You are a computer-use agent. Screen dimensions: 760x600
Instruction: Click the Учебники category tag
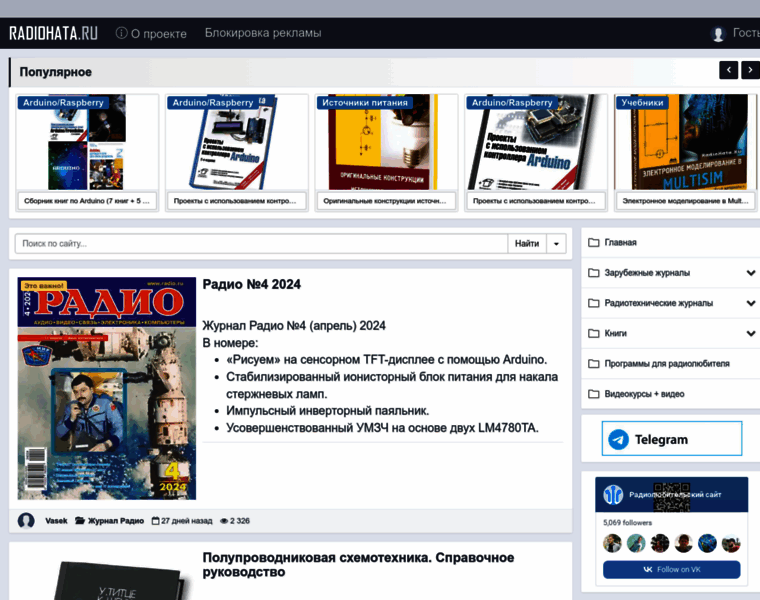tap(642, 102)
